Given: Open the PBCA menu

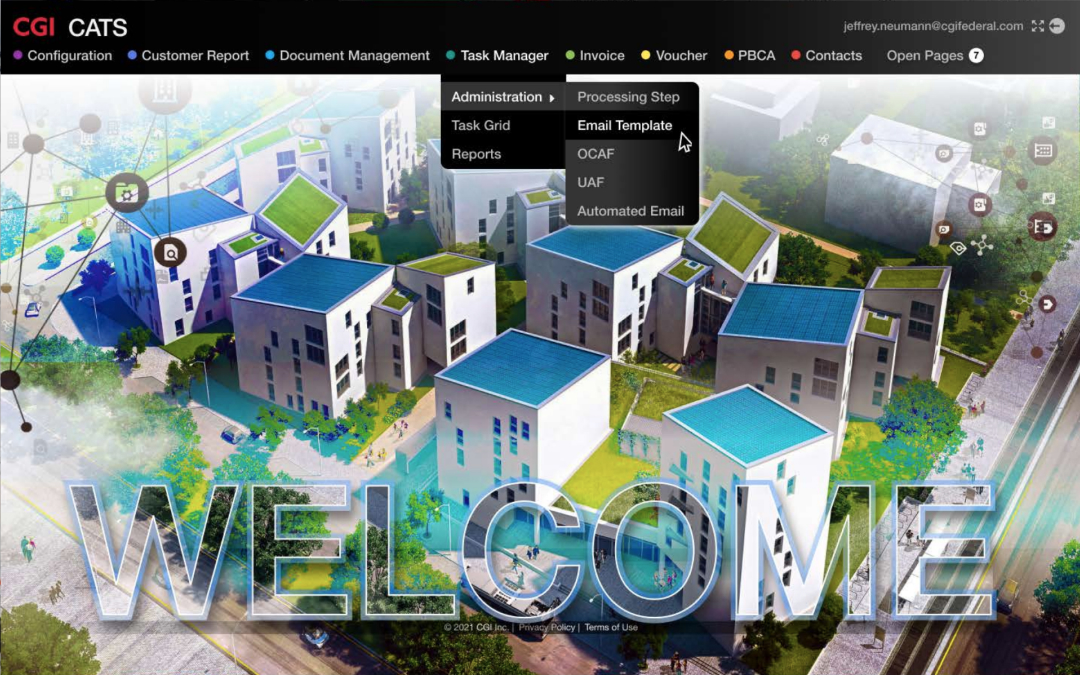Looking at the screenshot, I should tap(749, 56).
